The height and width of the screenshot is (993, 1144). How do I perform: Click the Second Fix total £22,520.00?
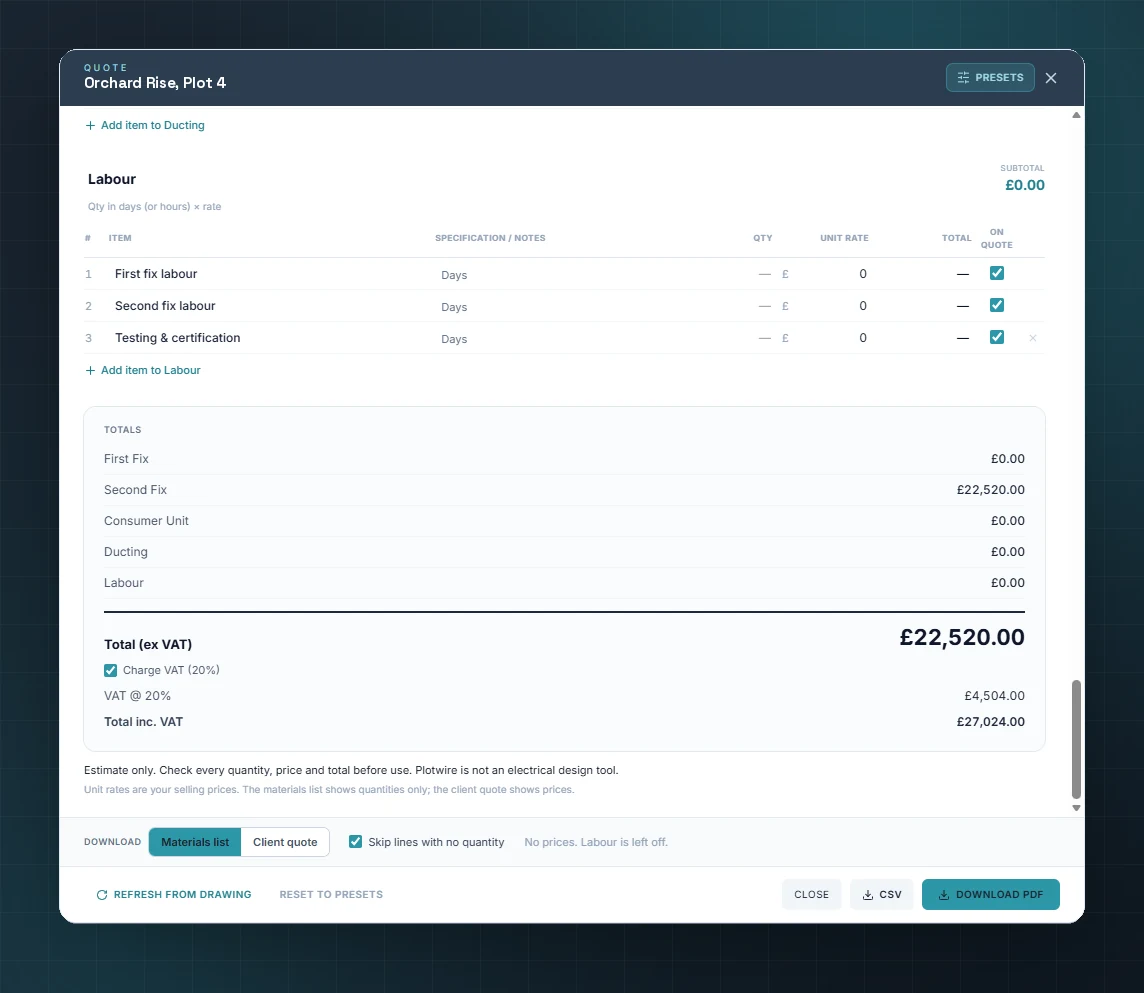pyautogui.click(x=990, y=490)
